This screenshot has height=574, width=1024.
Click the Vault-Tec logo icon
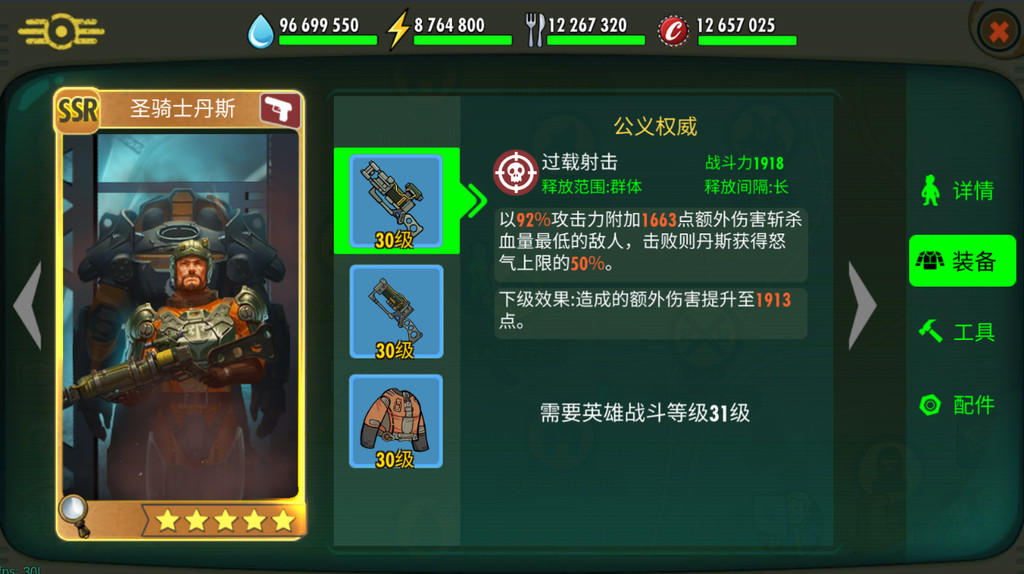click(x=61, y=31)
